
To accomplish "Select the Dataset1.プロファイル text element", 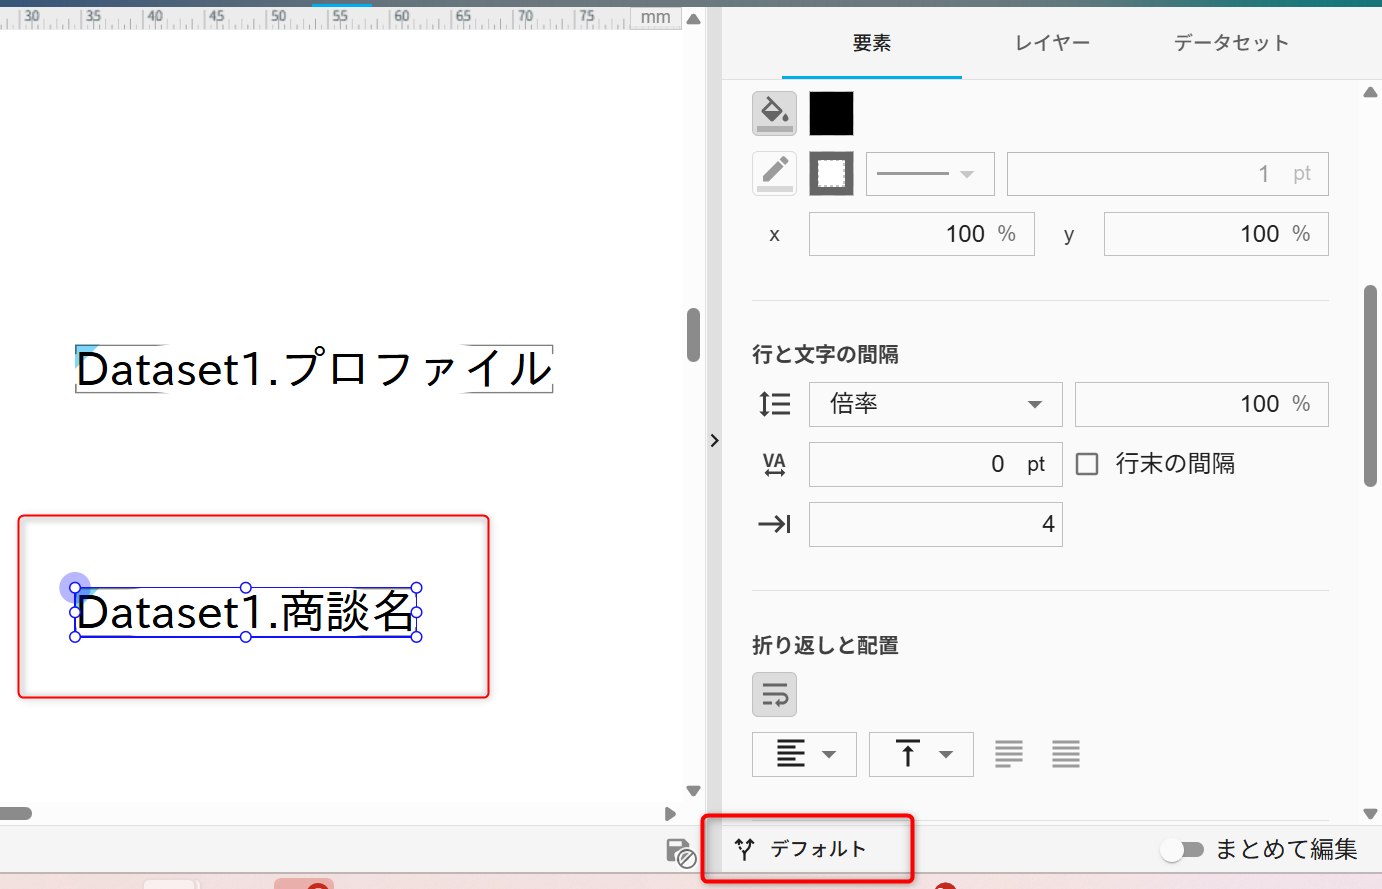I will 314,369.
